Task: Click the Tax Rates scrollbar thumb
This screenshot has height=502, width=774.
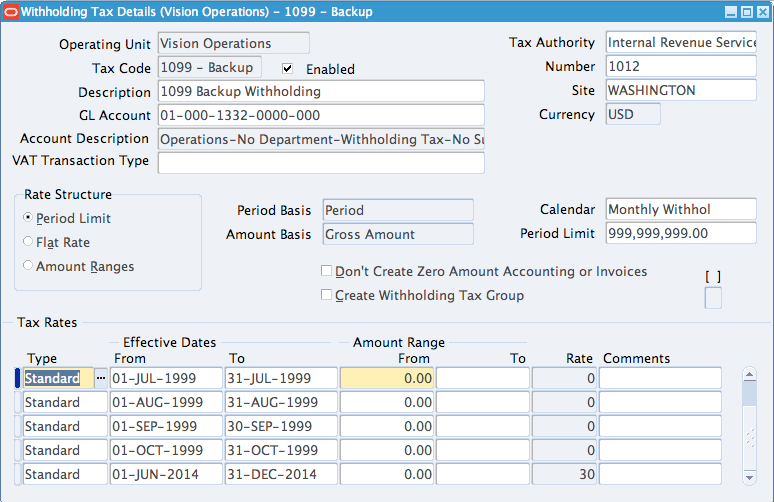Action: coord(749,393)
